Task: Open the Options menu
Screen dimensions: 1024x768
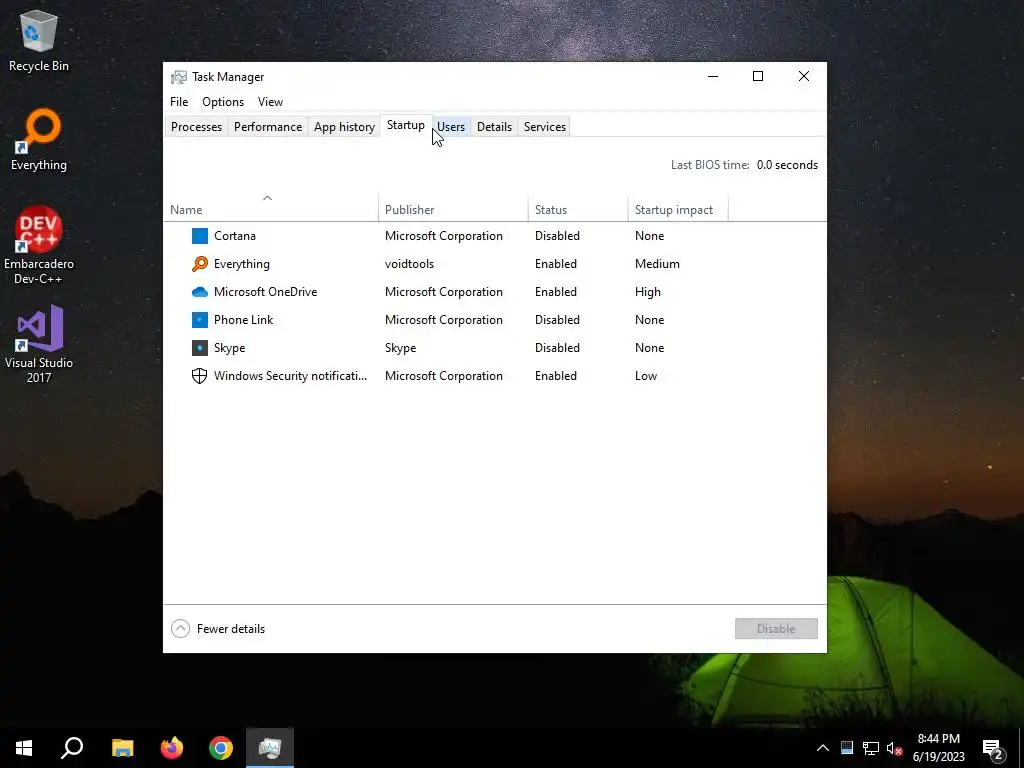Action: 223,102
